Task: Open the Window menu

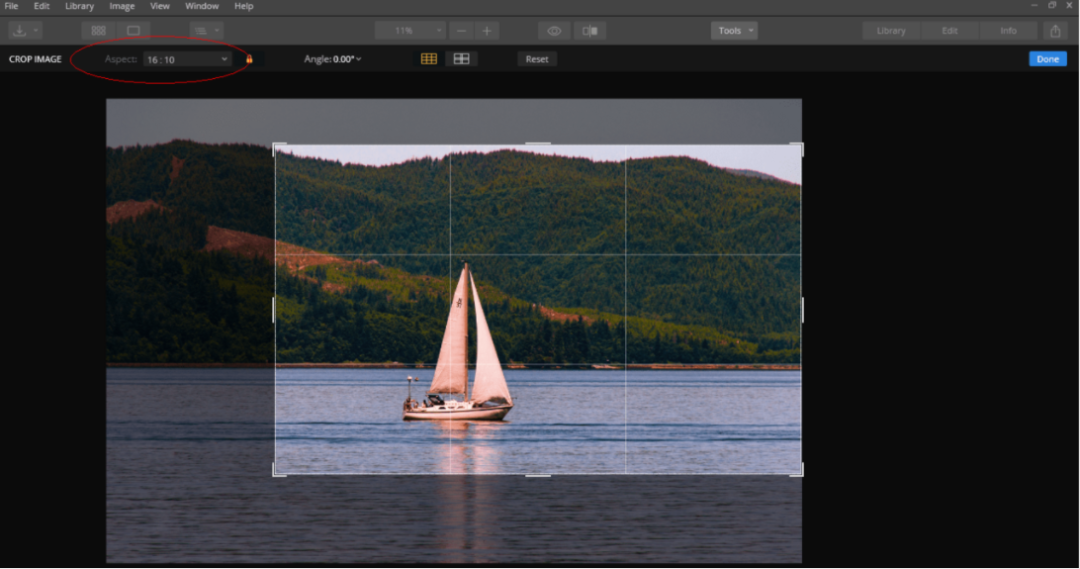Action: pos(202,6)
